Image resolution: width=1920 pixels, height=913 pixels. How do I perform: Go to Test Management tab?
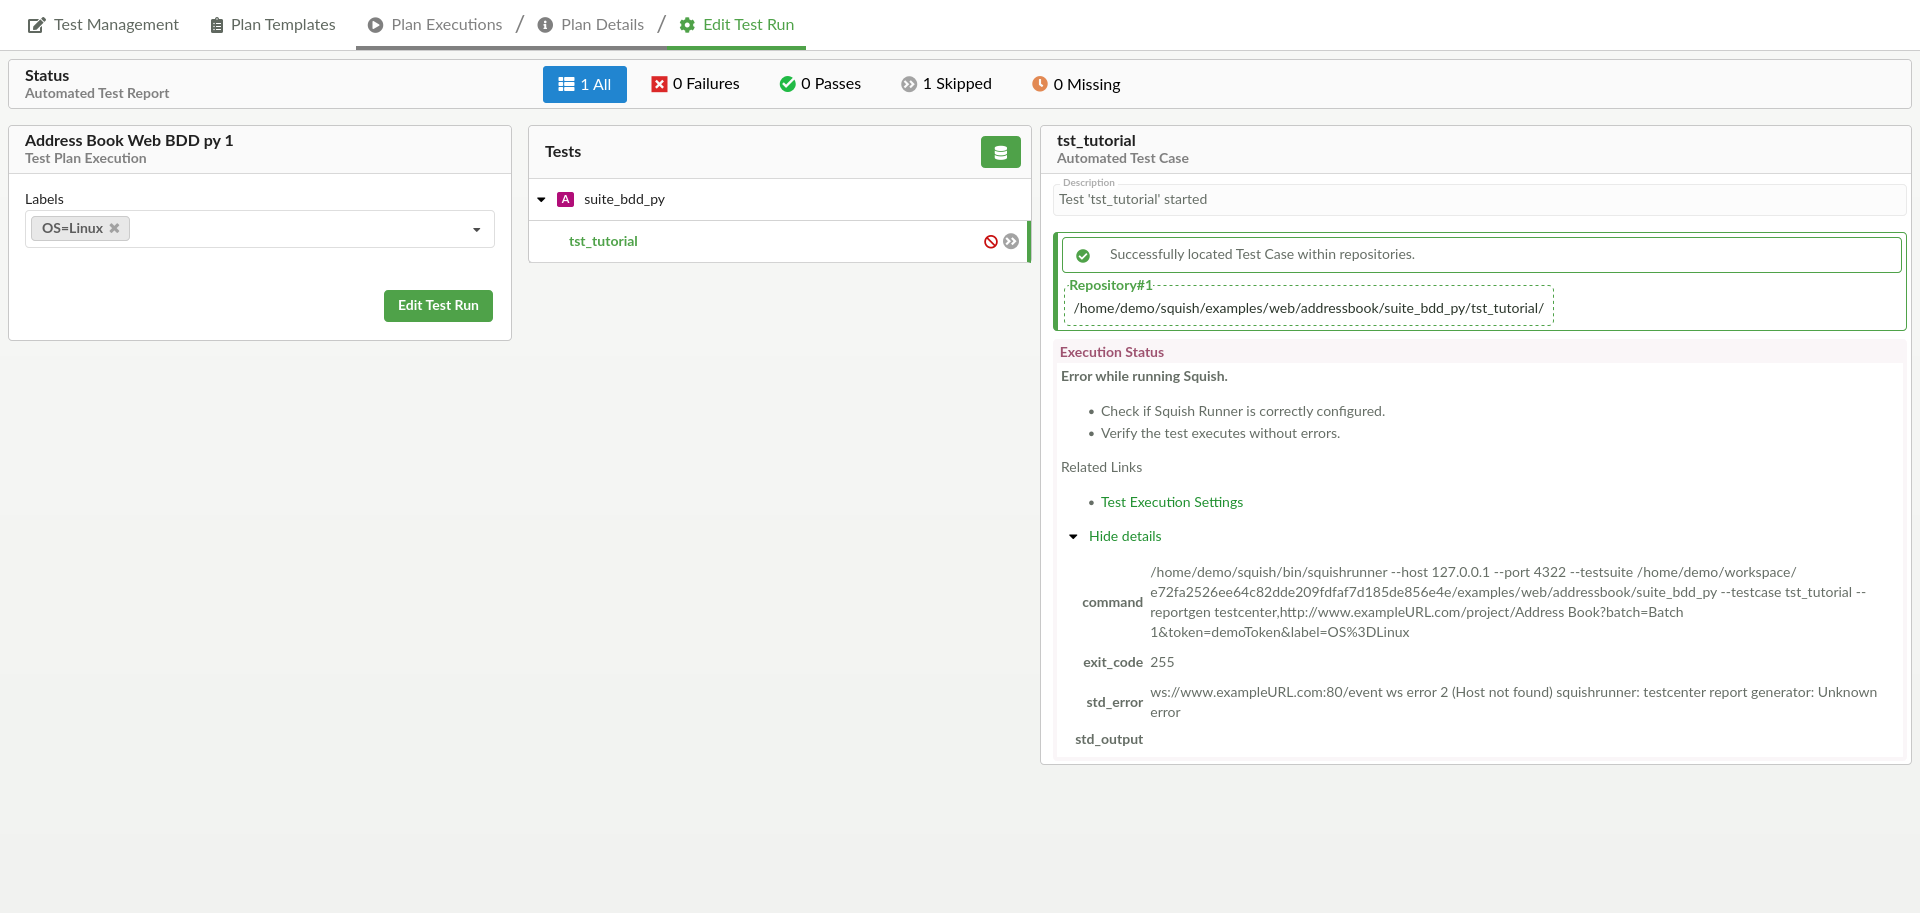(x=104, y=25)
